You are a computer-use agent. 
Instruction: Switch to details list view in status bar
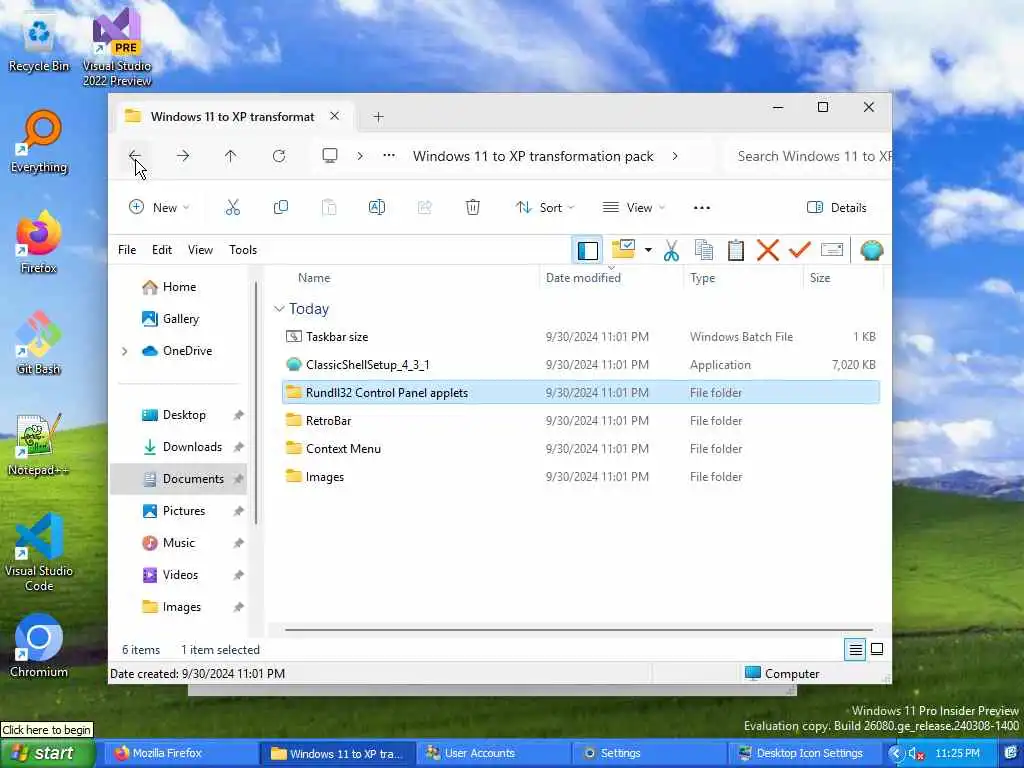(855, 649)
